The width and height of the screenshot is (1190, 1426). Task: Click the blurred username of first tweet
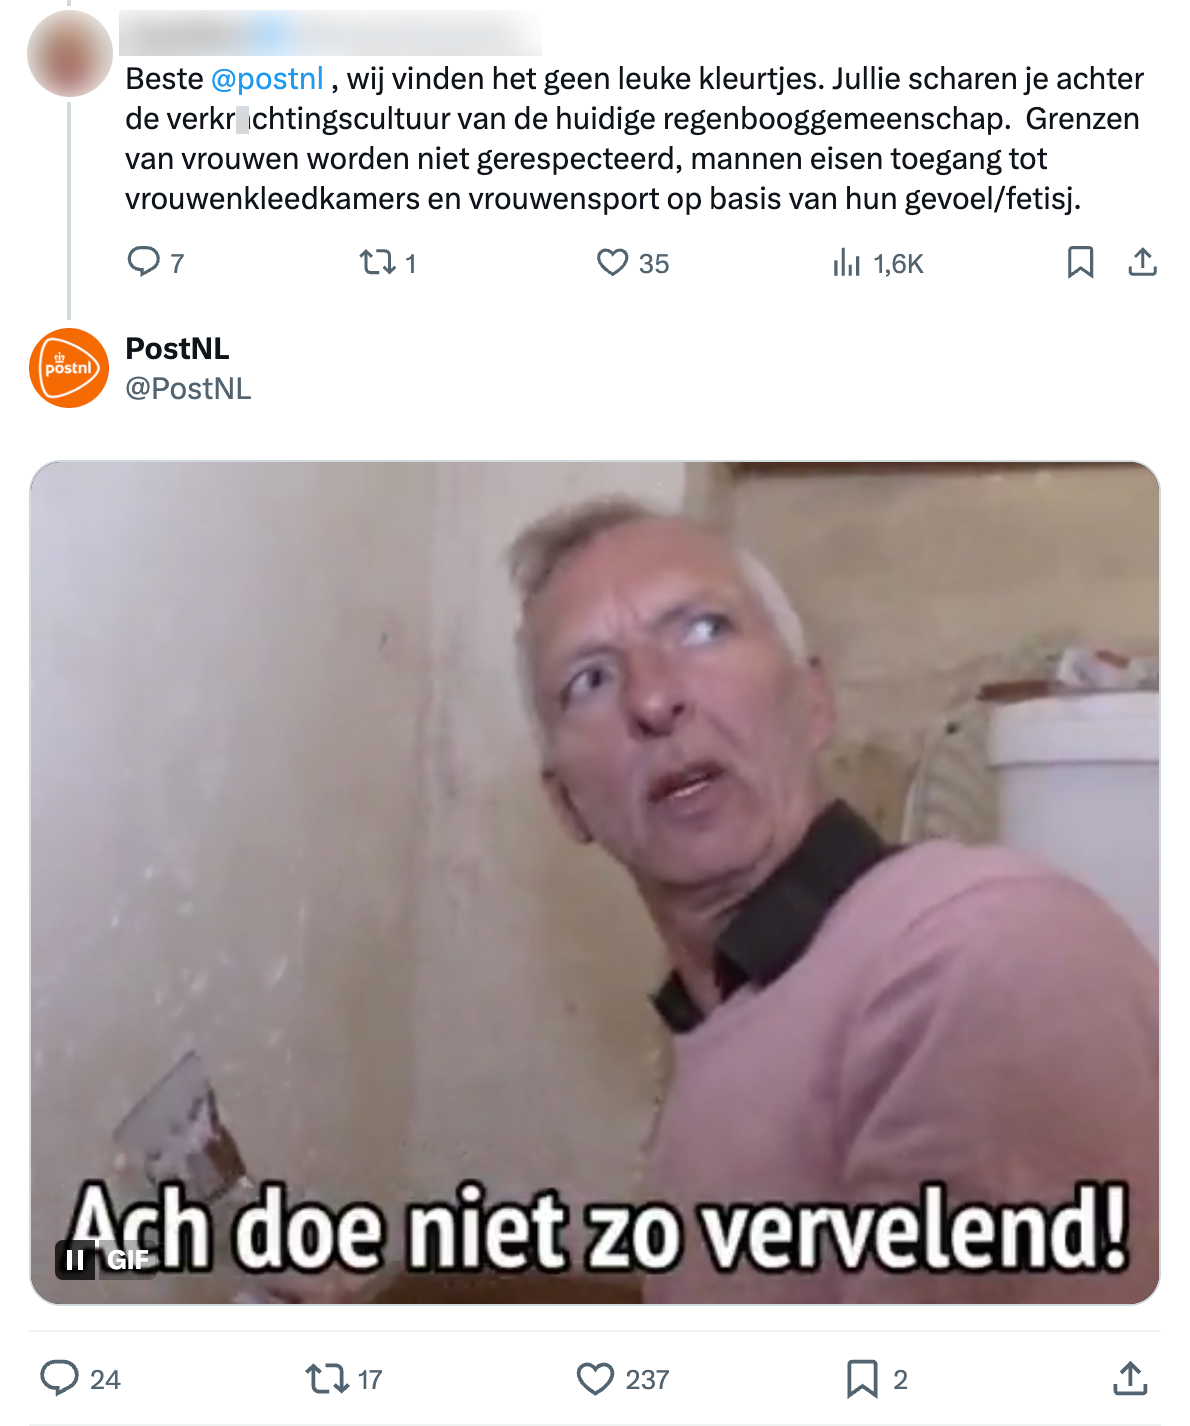pos(330,33)
